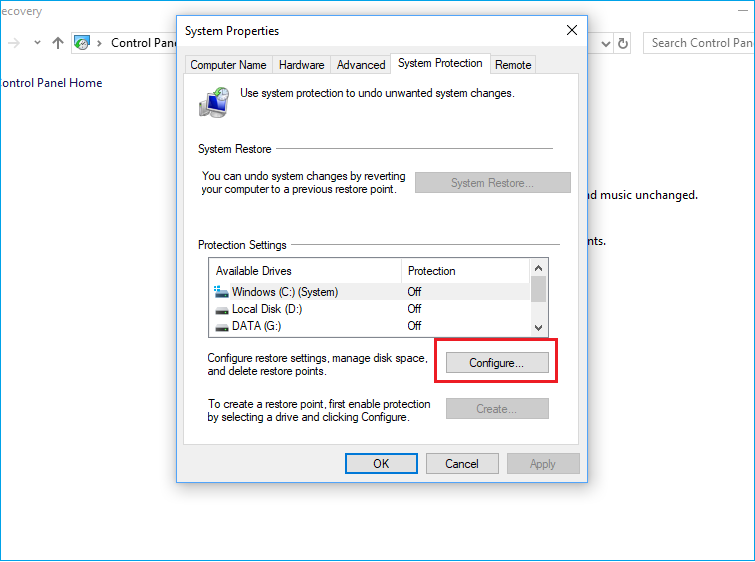Click the Local Disk (D:) drive icon
The image size is (755, 562).
221,309
